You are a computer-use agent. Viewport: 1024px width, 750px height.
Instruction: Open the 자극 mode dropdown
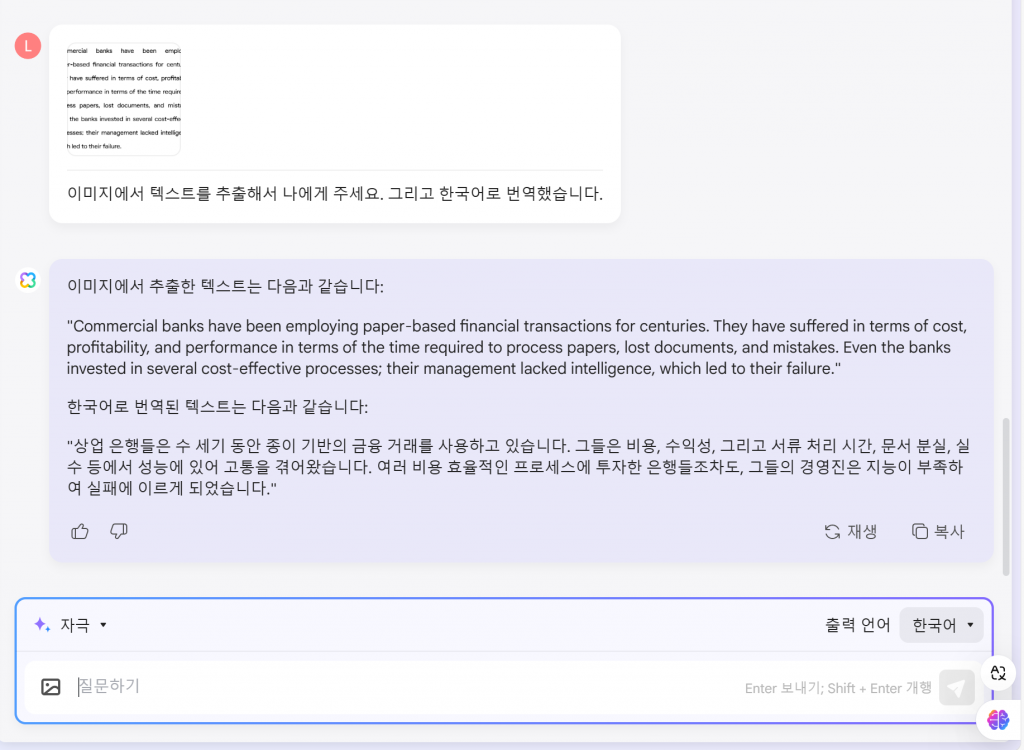(x=70, y=624)
